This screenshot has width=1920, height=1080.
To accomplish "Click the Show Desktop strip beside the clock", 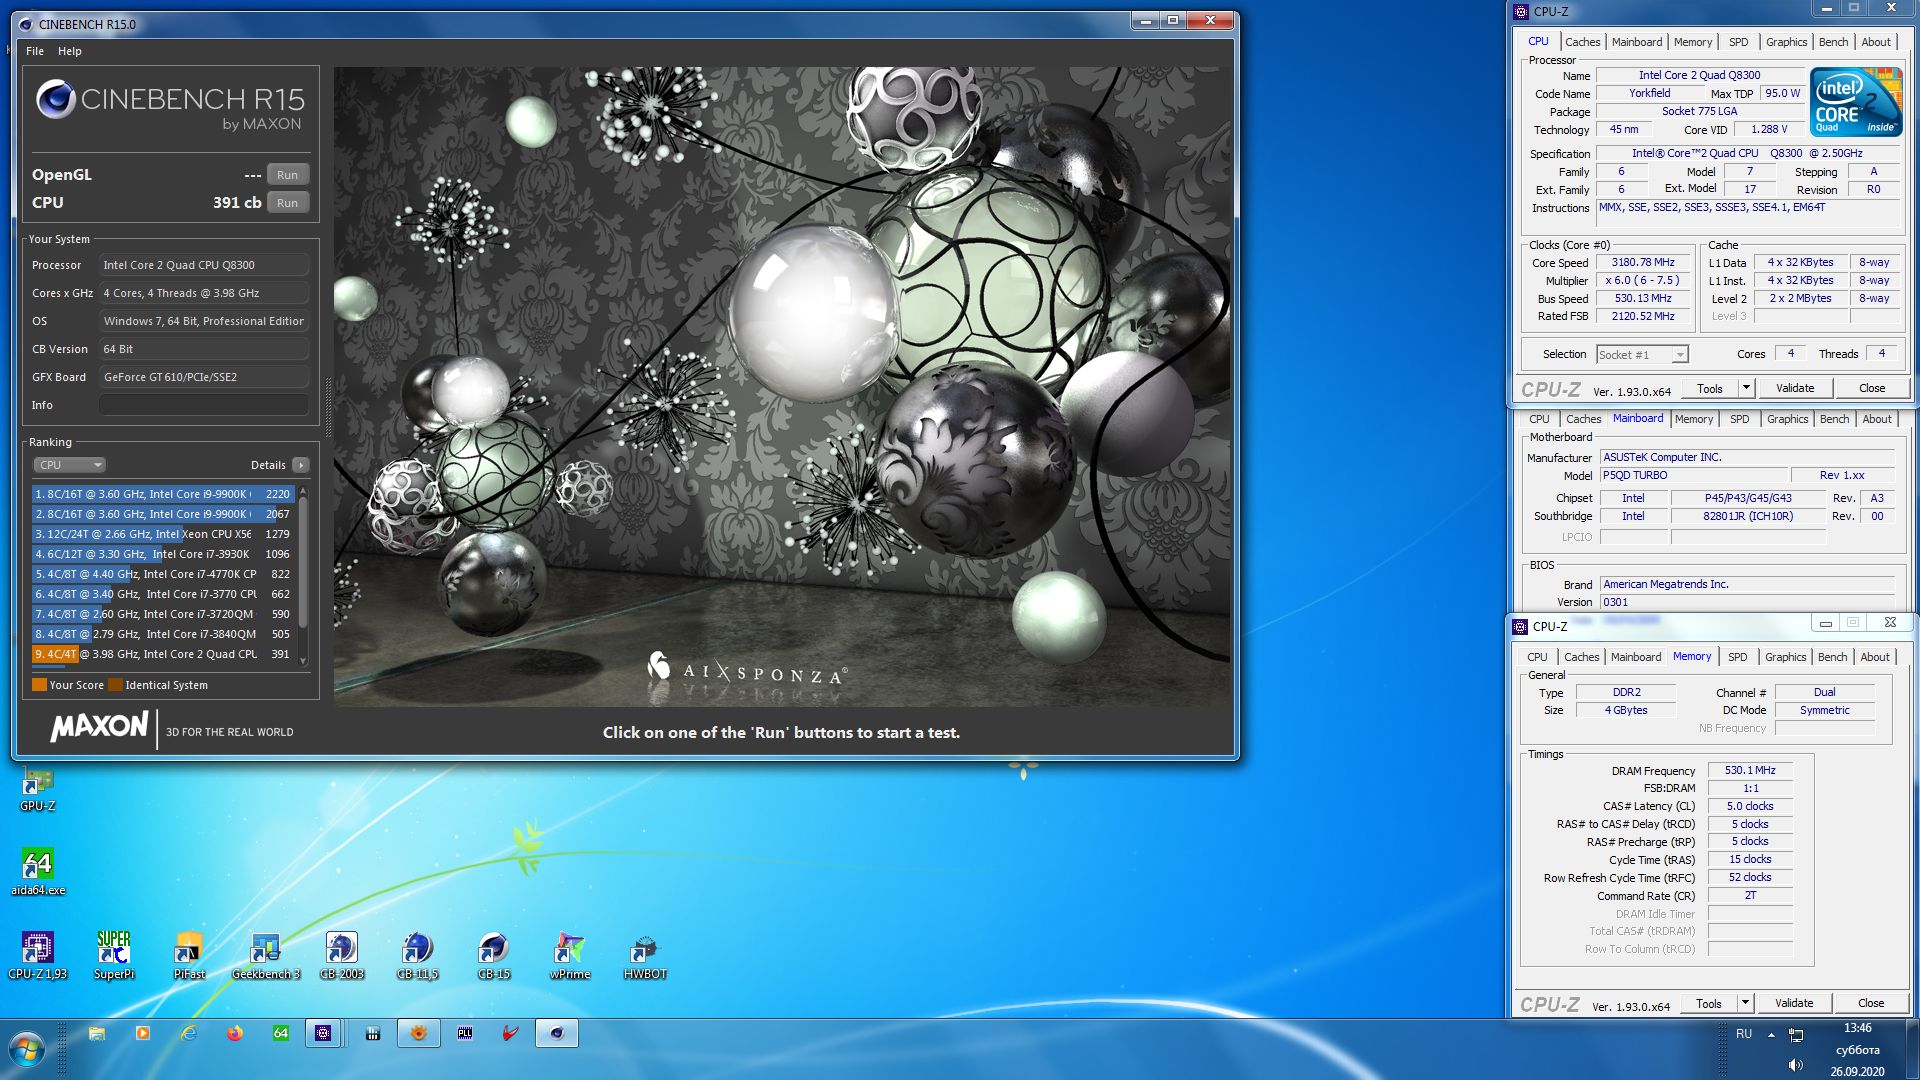I will [x=1912, y=1049].
